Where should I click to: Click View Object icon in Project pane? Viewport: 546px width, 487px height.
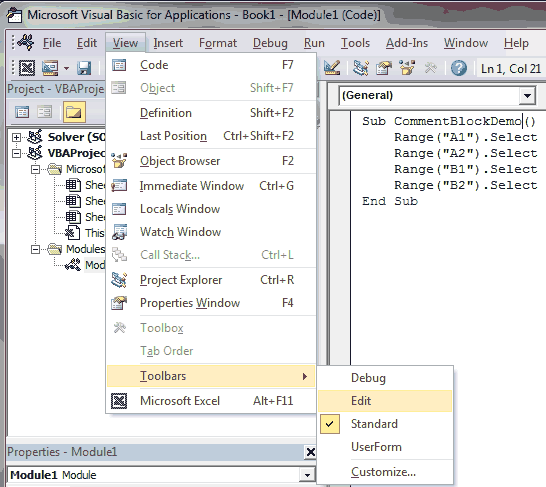[x=45, y=112]
